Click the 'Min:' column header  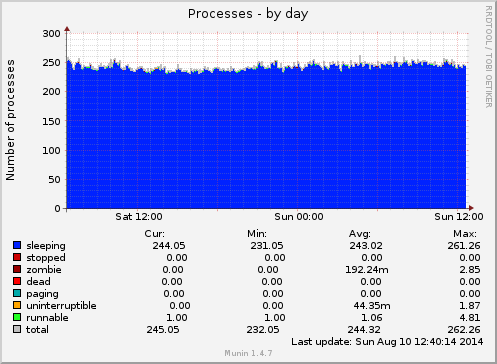pyautogui.click(x=257, y=234)
